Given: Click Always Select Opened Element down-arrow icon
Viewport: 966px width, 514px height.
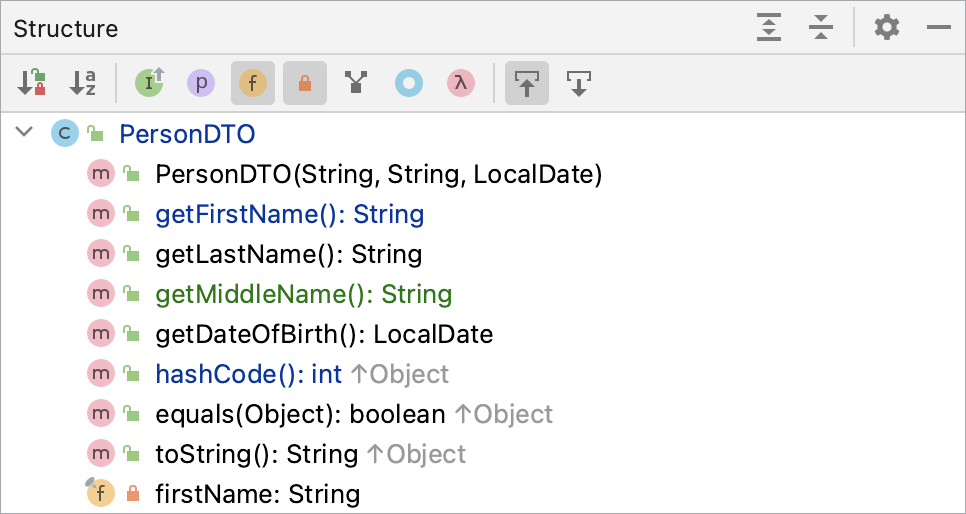Looking at the screenshot, I should point(579,83).
